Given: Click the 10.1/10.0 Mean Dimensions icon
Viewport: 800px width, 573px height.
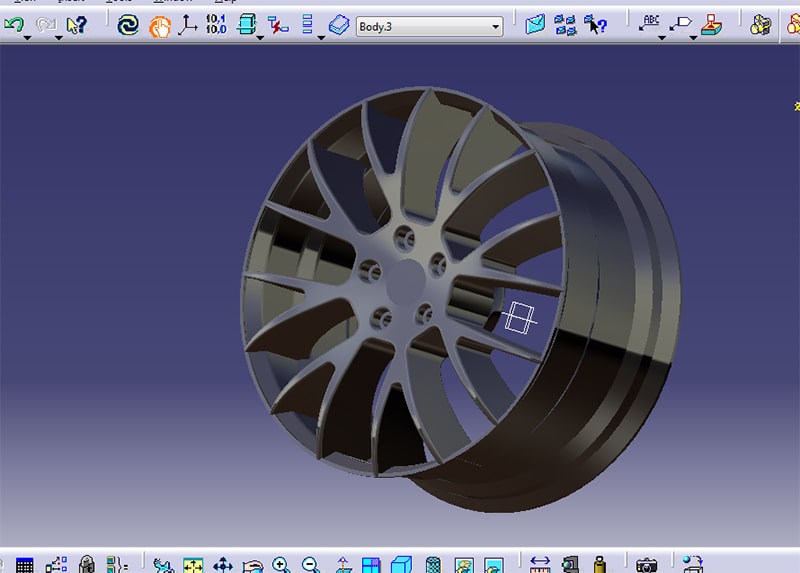Looking at the screenshot, I should point(216,24).
